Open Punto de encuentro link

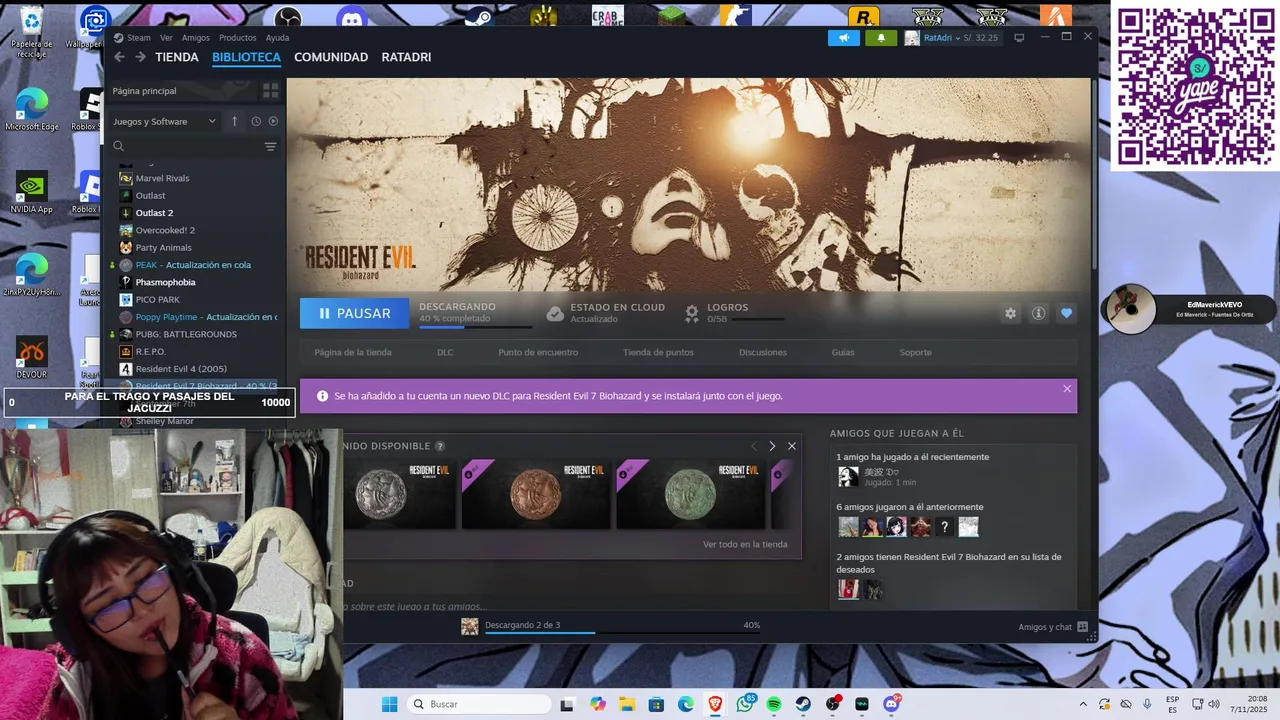(x=538, y=352)
